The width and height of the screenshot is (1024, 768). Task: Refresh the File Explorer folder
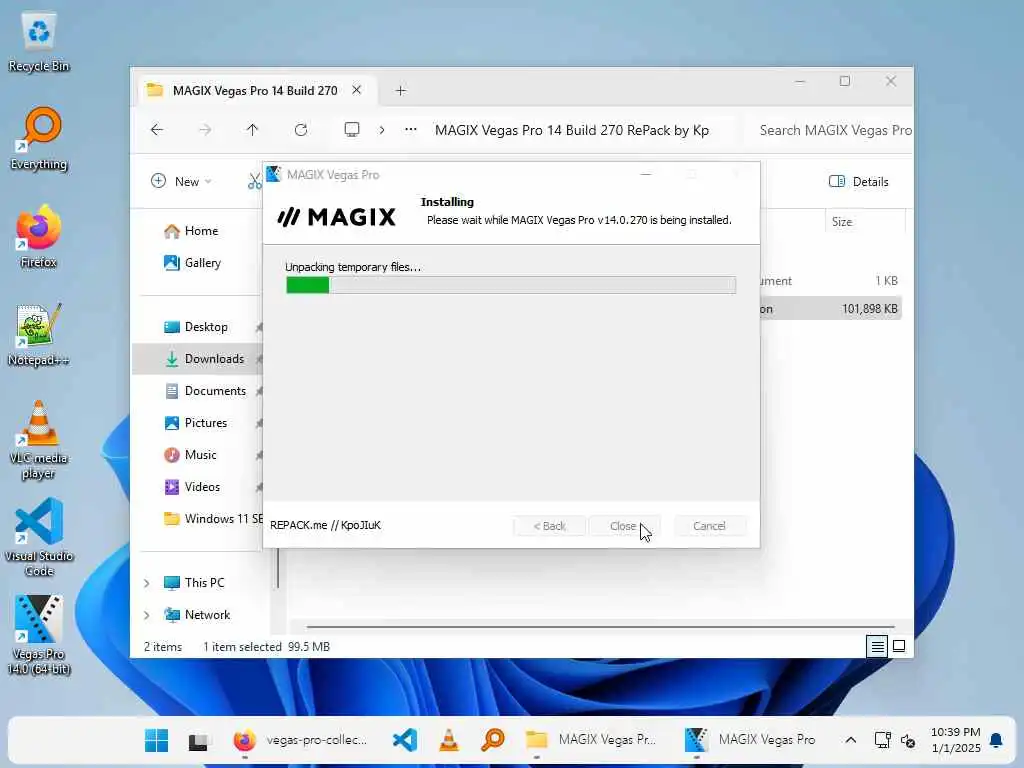pyautogui.click(x=300, y=130)
